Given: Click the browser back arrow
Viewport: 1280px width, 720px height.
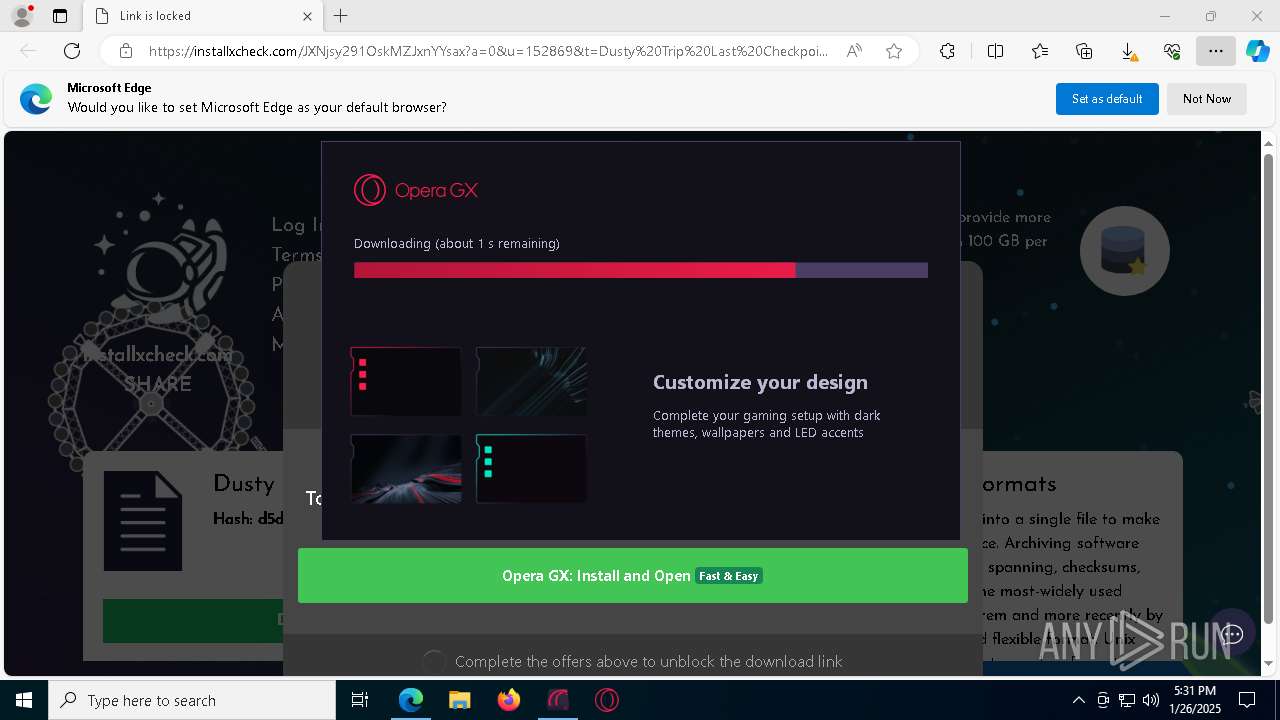Looking at the screenshot, I should pos(28,51).
